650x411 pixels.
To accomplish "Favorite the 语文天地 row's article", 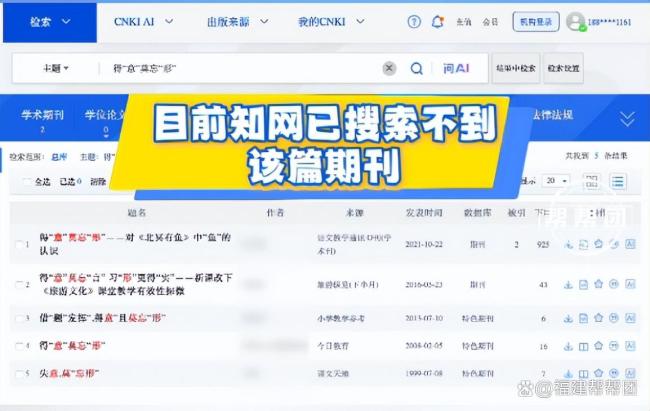I will pos(599,373).
